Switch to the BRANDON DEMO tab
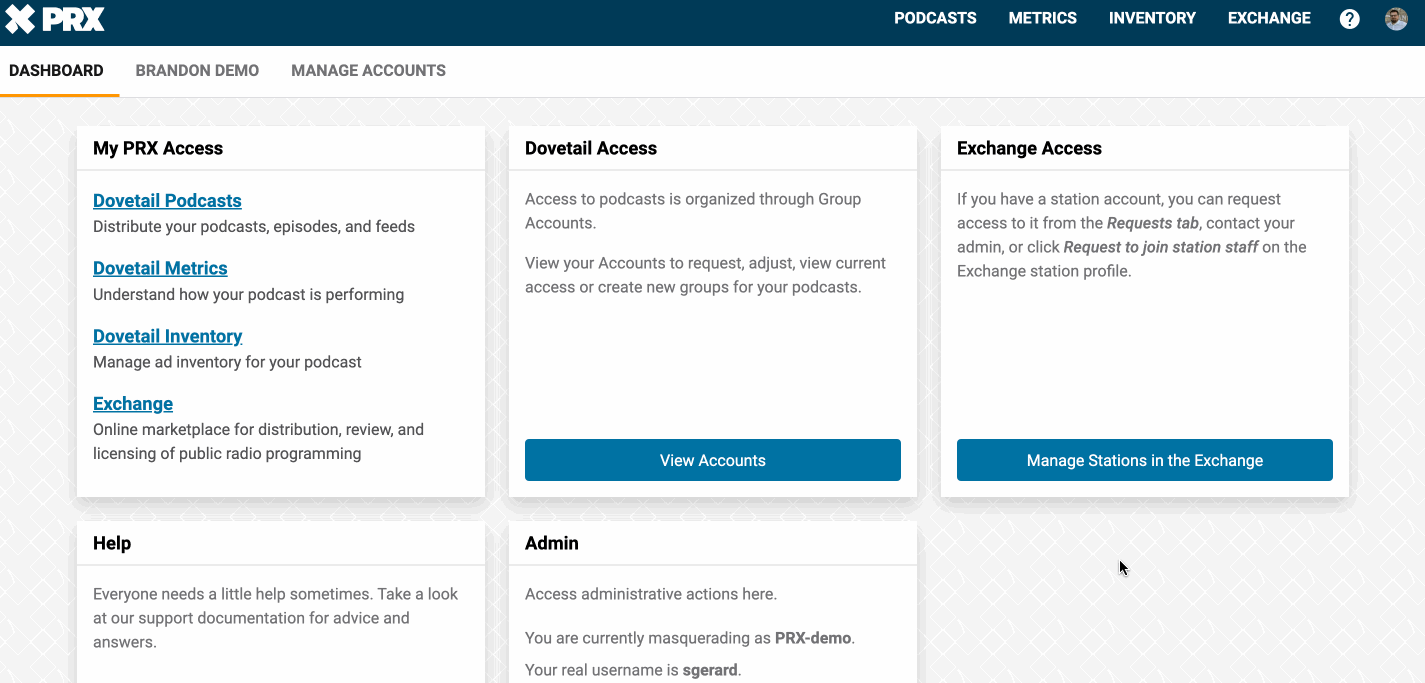Screen dimensions: 1425x683 pos(197,71)
